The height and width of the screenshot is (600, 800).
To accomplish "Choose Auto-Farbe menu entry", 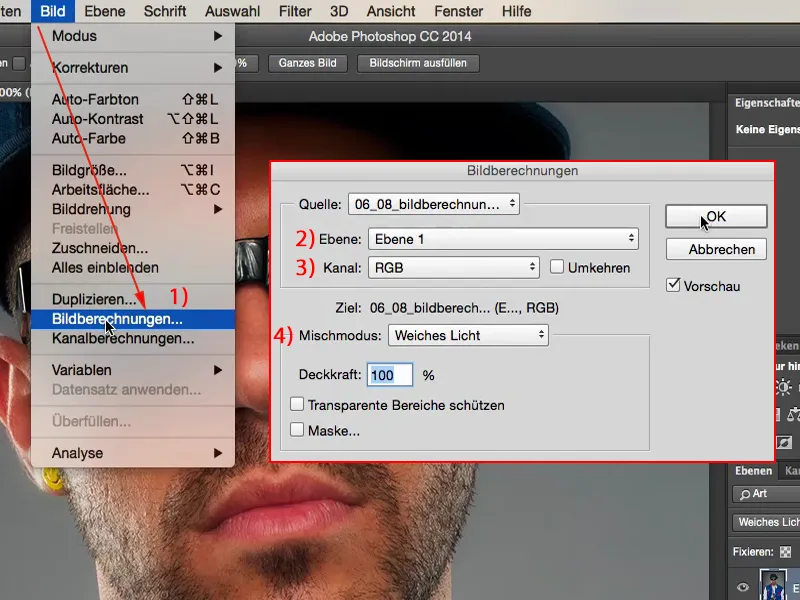I will [x=133, y=138].
